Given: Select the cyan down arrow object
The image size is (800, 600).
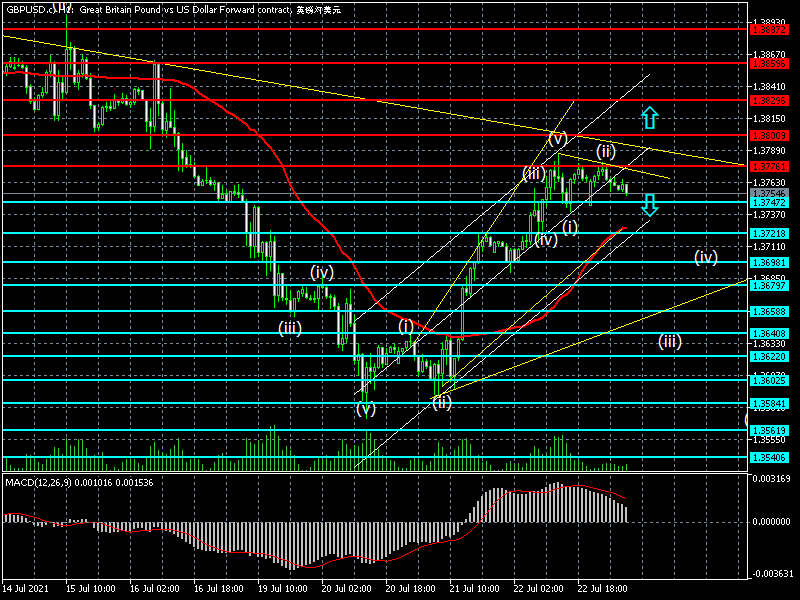Looking at the screenshot, I should pos(649,205).
